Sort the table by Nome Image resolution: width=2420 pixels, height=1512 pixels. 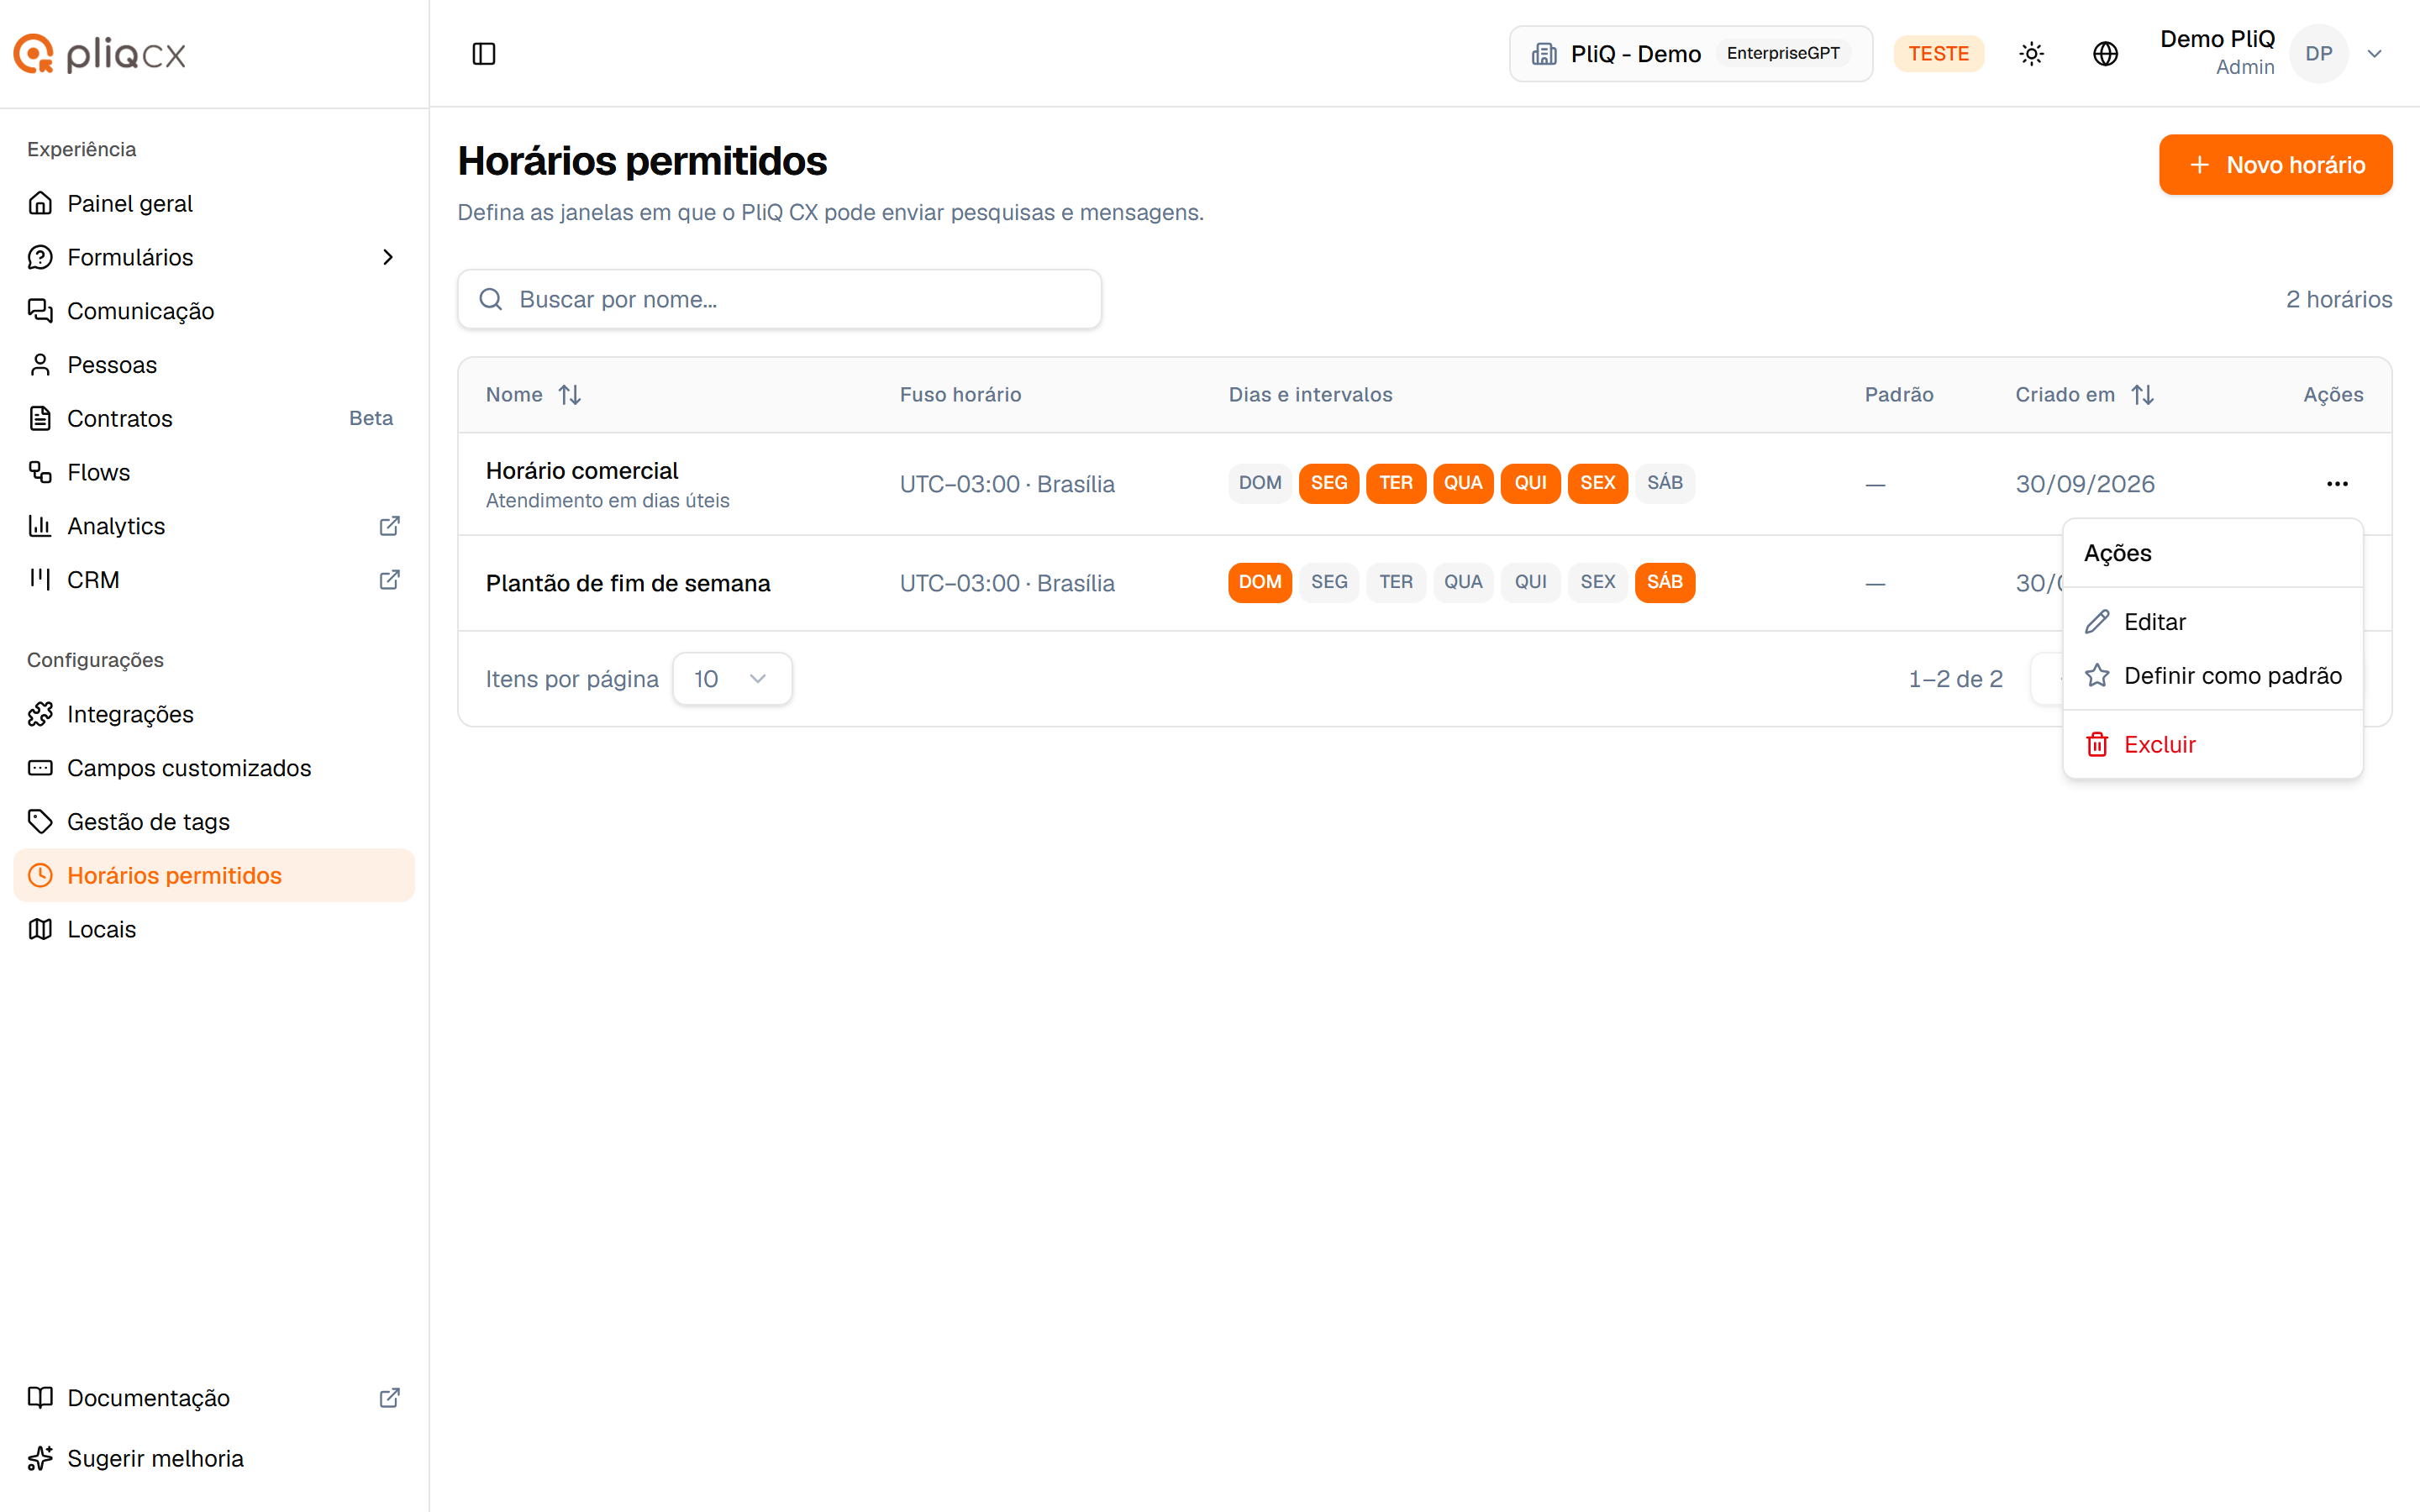[570, 395]
